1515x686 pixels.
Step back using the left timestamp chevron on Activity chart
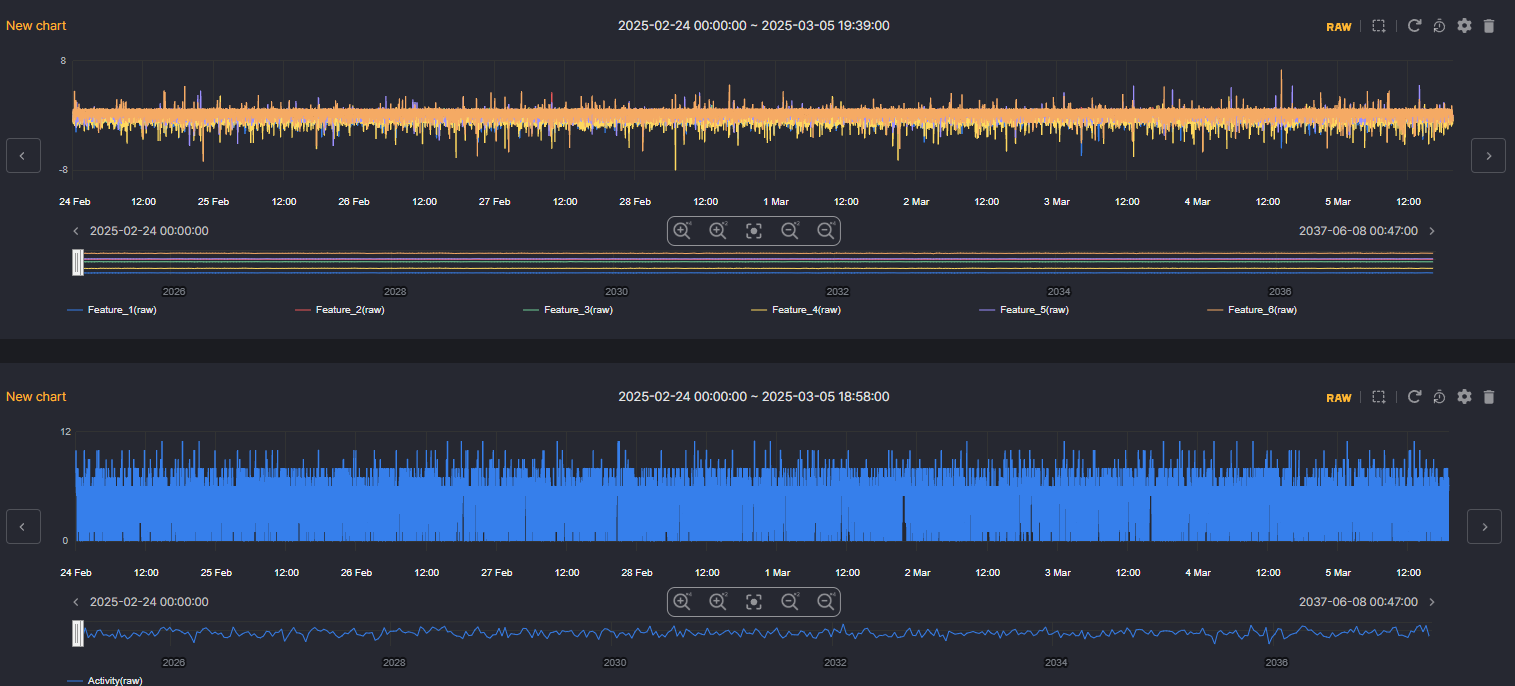tap(75, 601)
